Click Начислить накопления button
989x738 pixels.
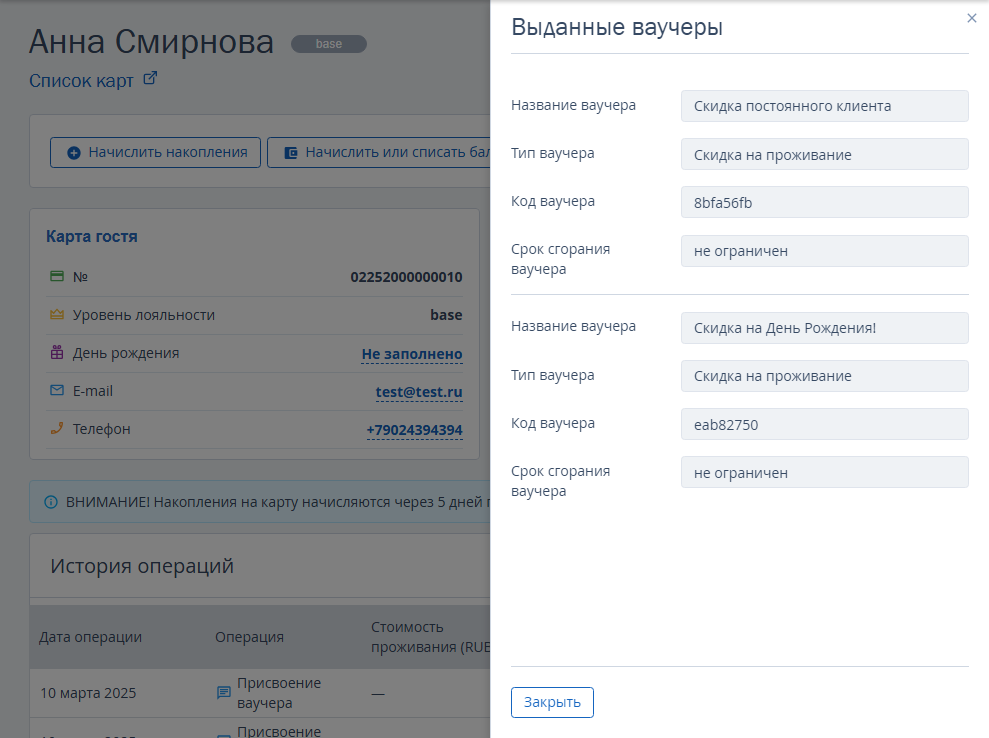(155, 153)
